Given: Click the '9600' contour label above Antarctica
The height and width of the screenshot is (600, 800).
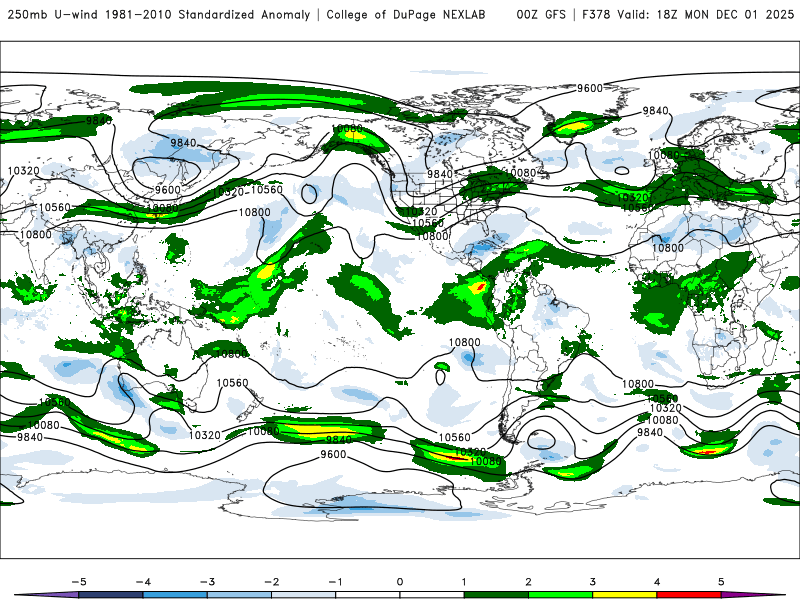Looking at the screenshot, I should pyautogui.click(x=333, y=454).
